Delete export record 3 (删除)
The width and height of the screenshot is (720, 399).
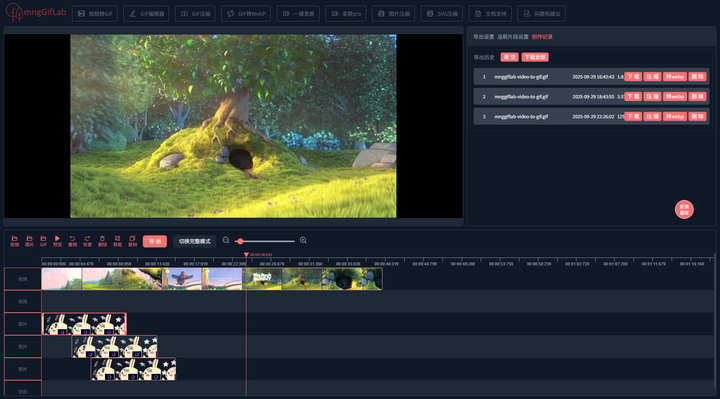pos(698,117)
